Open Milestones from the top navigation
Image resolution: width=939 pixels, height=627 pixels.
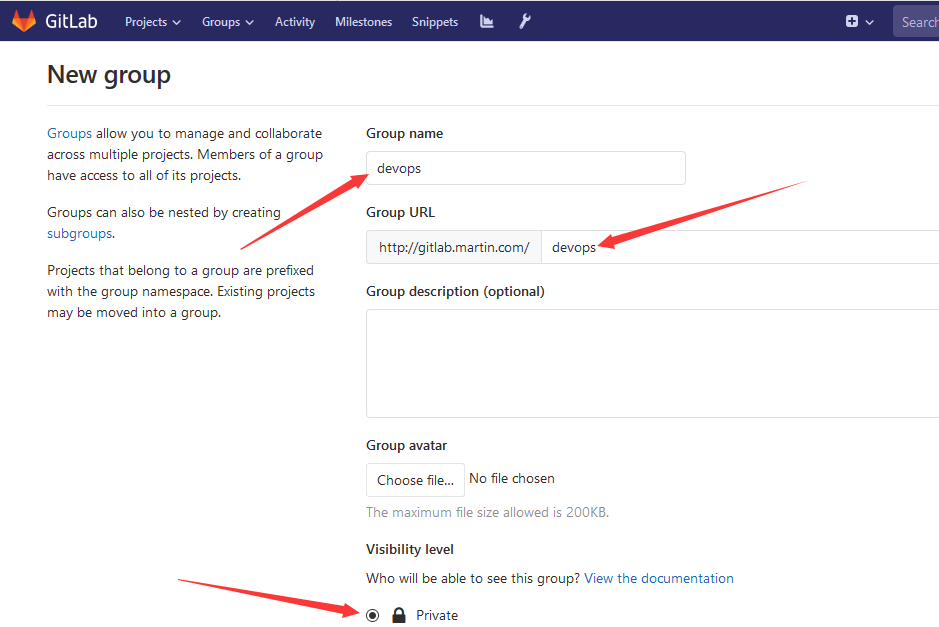[x=363, y=22]
